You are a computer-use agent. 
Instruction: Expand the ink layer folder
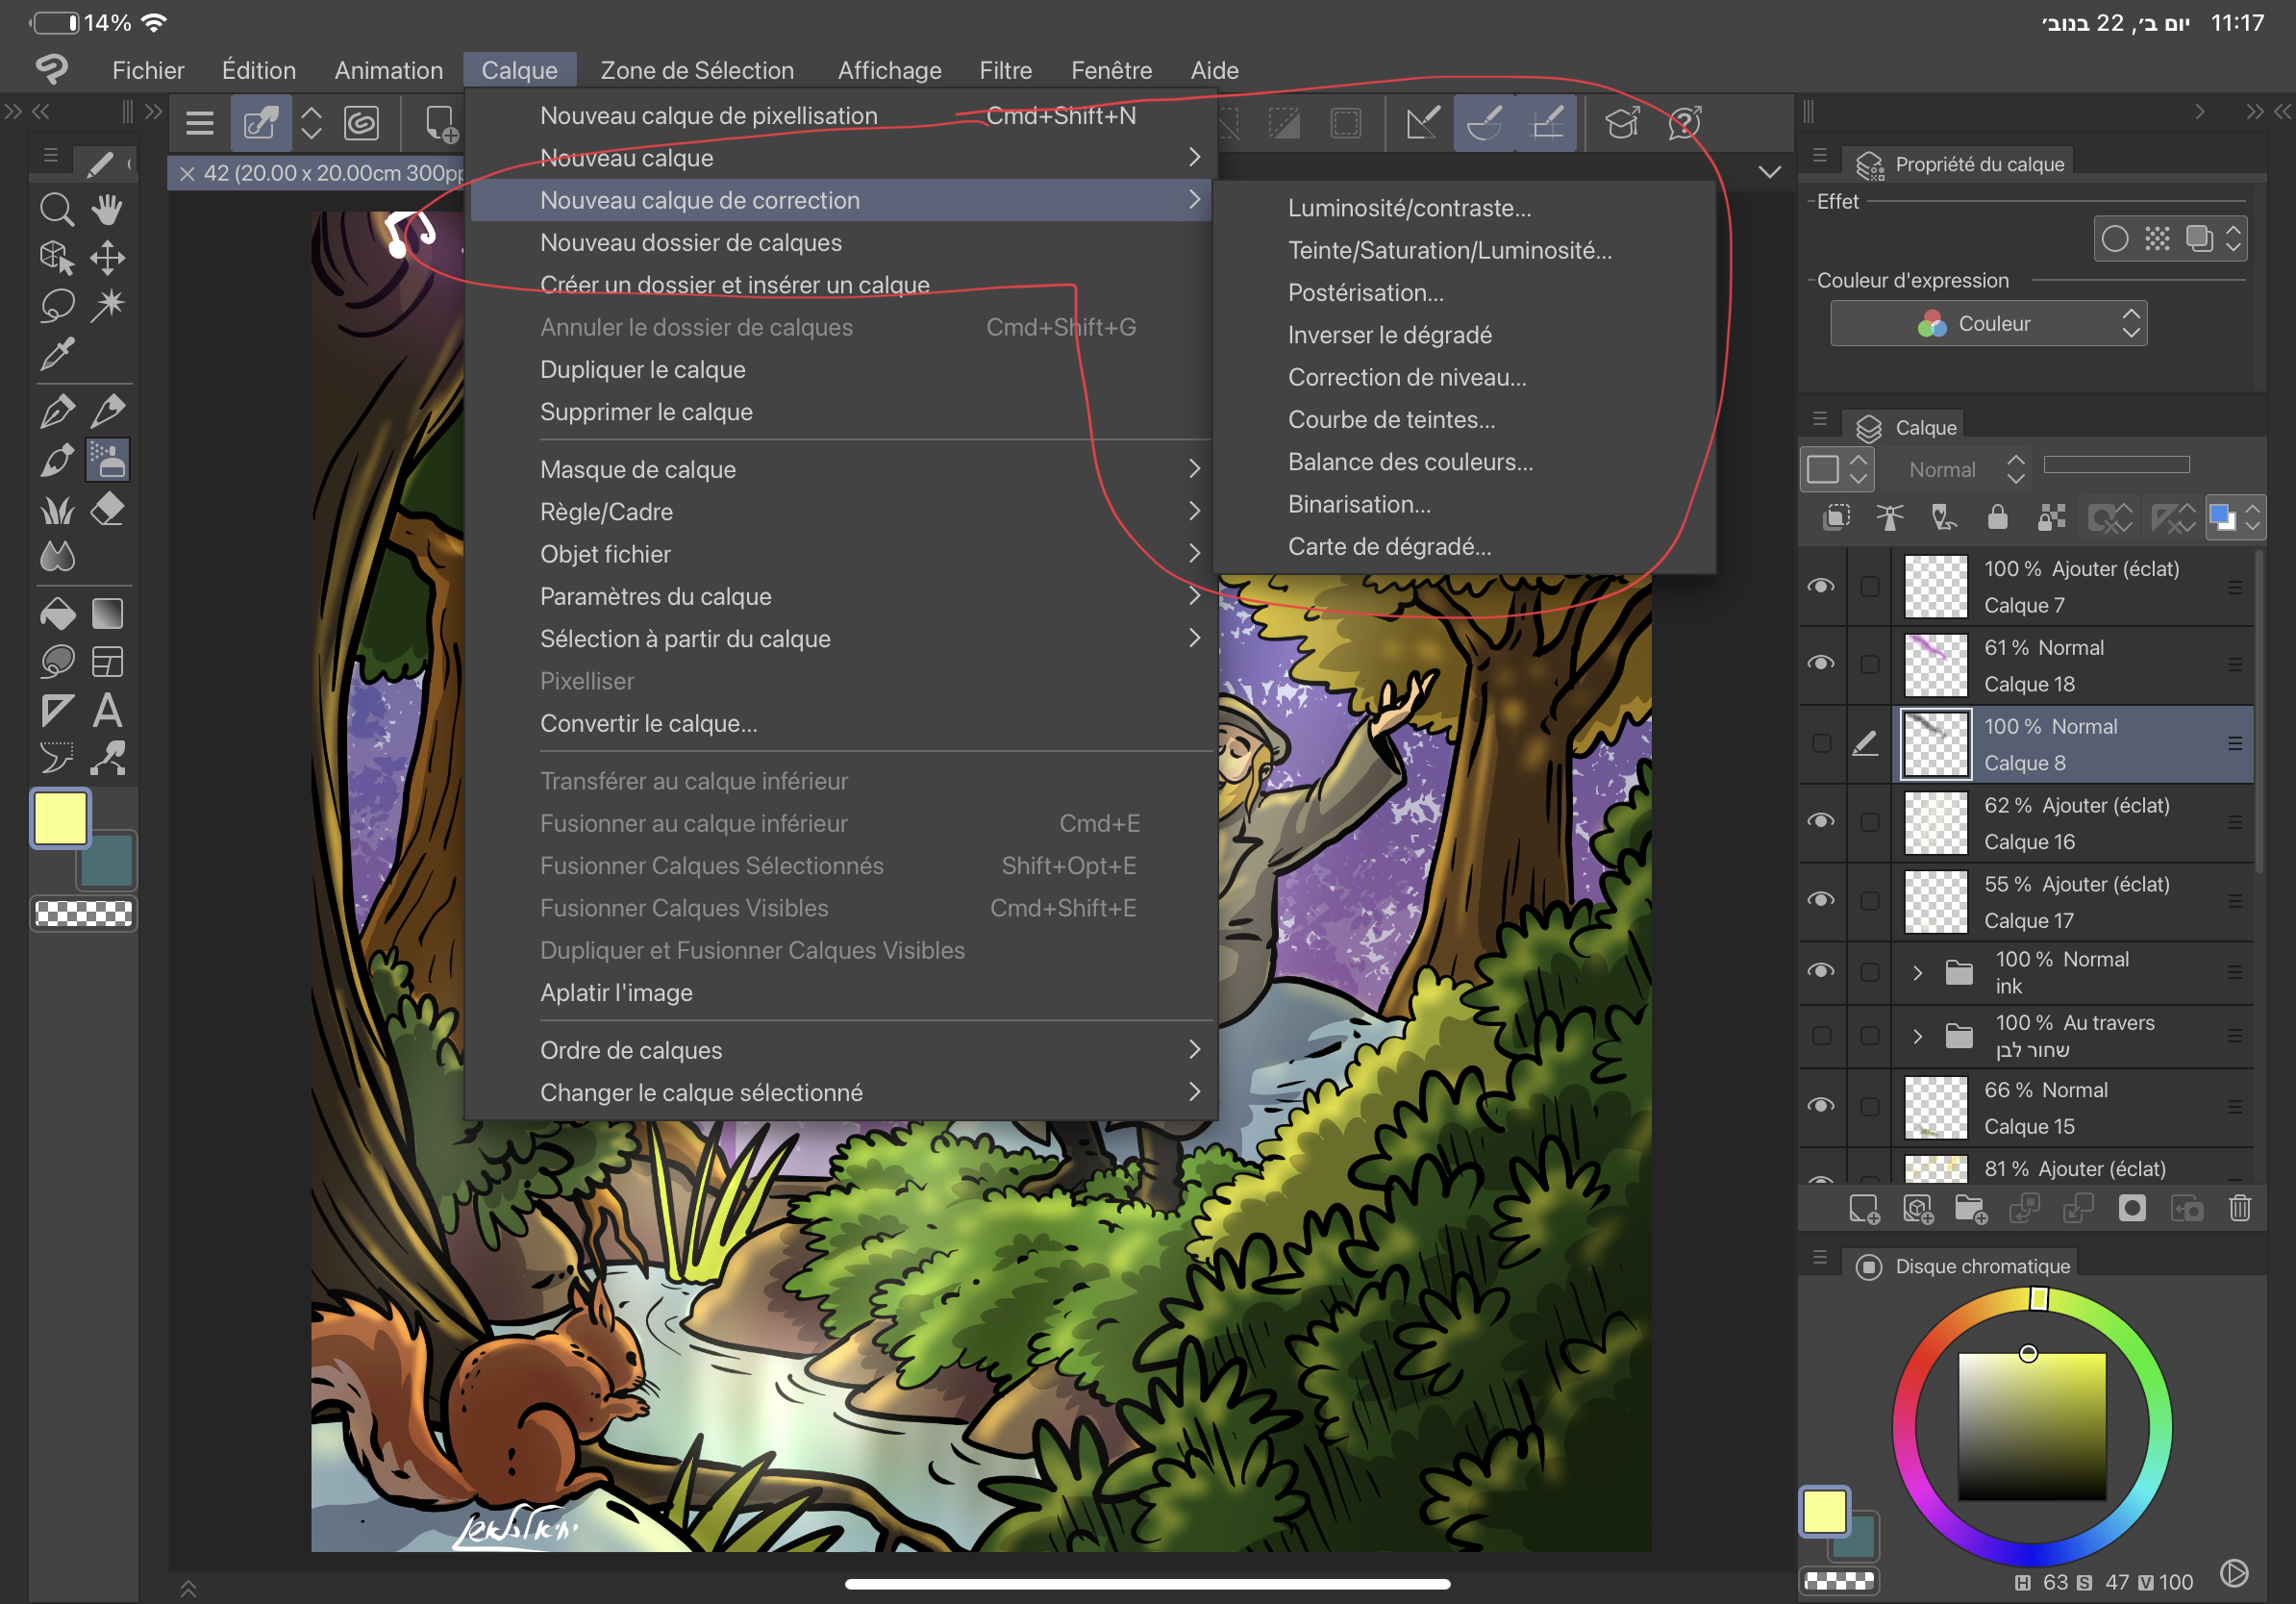pos(1917,972)
